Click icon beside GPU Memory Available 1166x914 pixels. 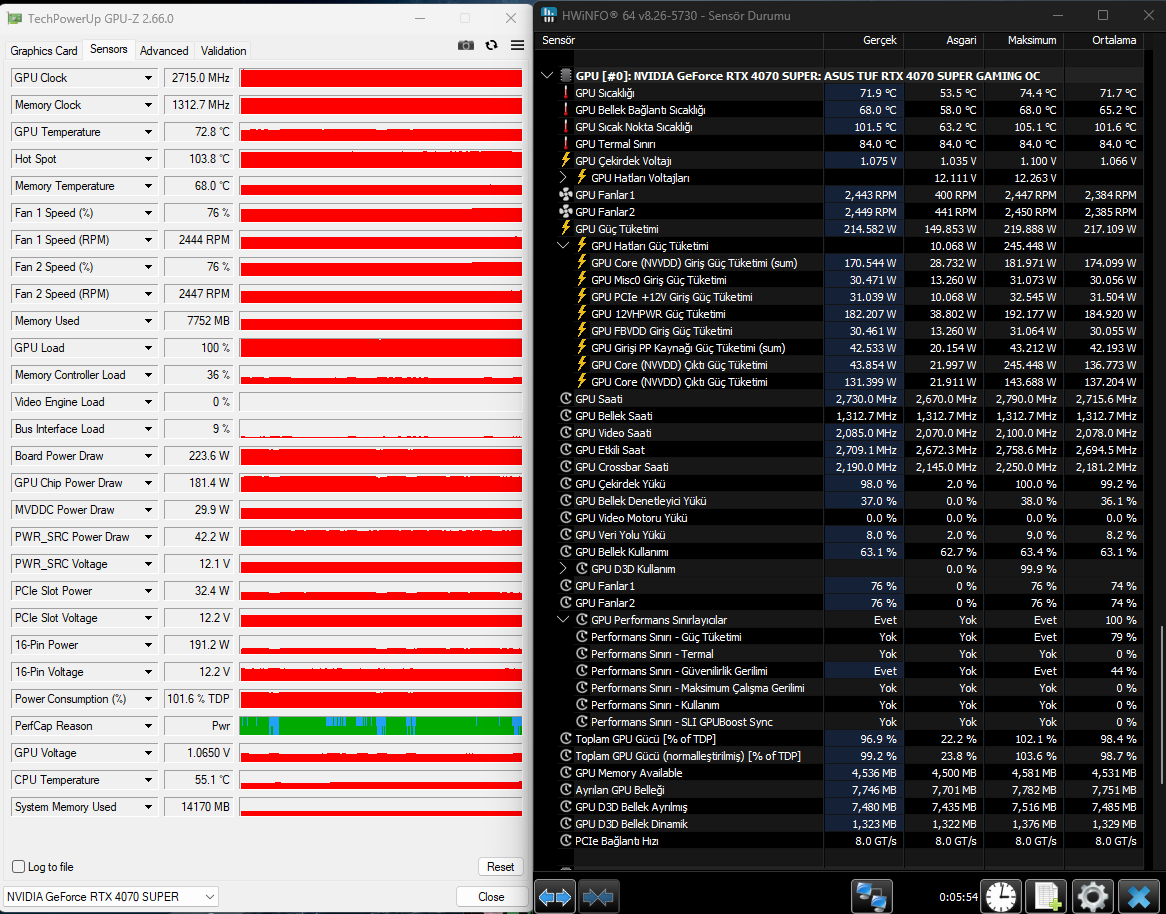point(566,773)
